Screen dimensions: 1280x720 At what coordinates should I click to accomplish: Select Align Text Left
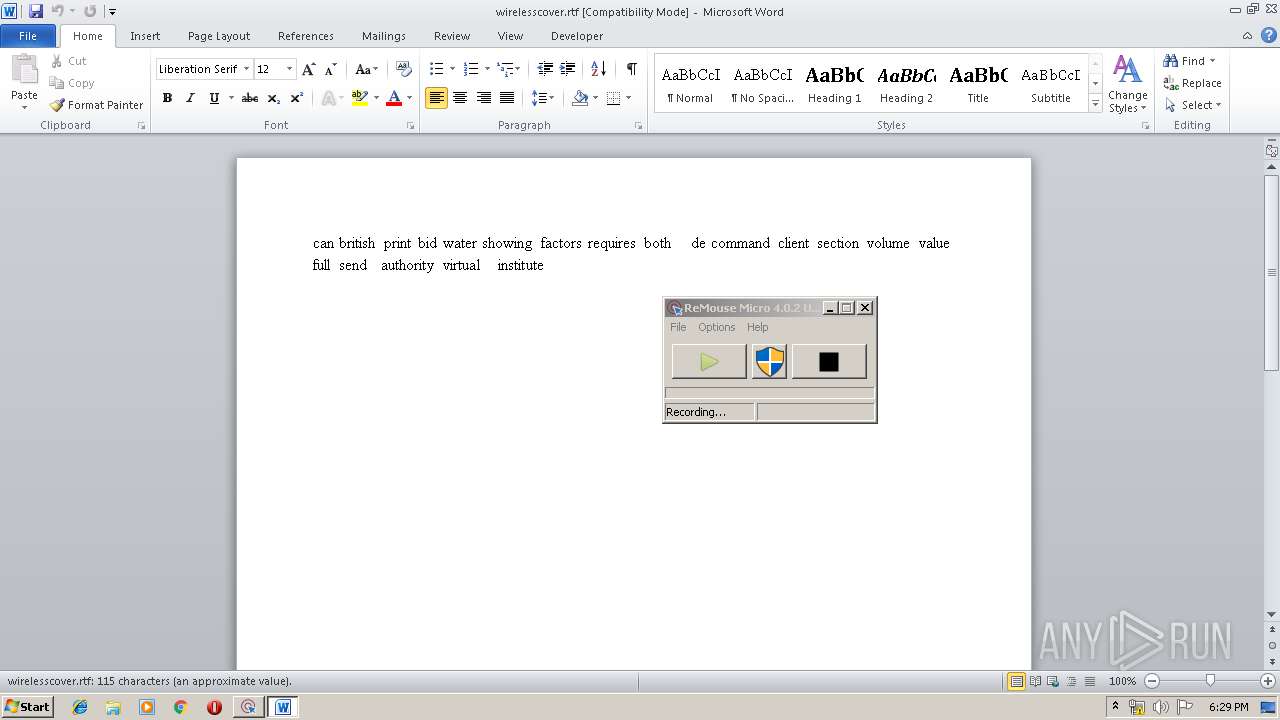pyautogui.click(x=436, y=98)
